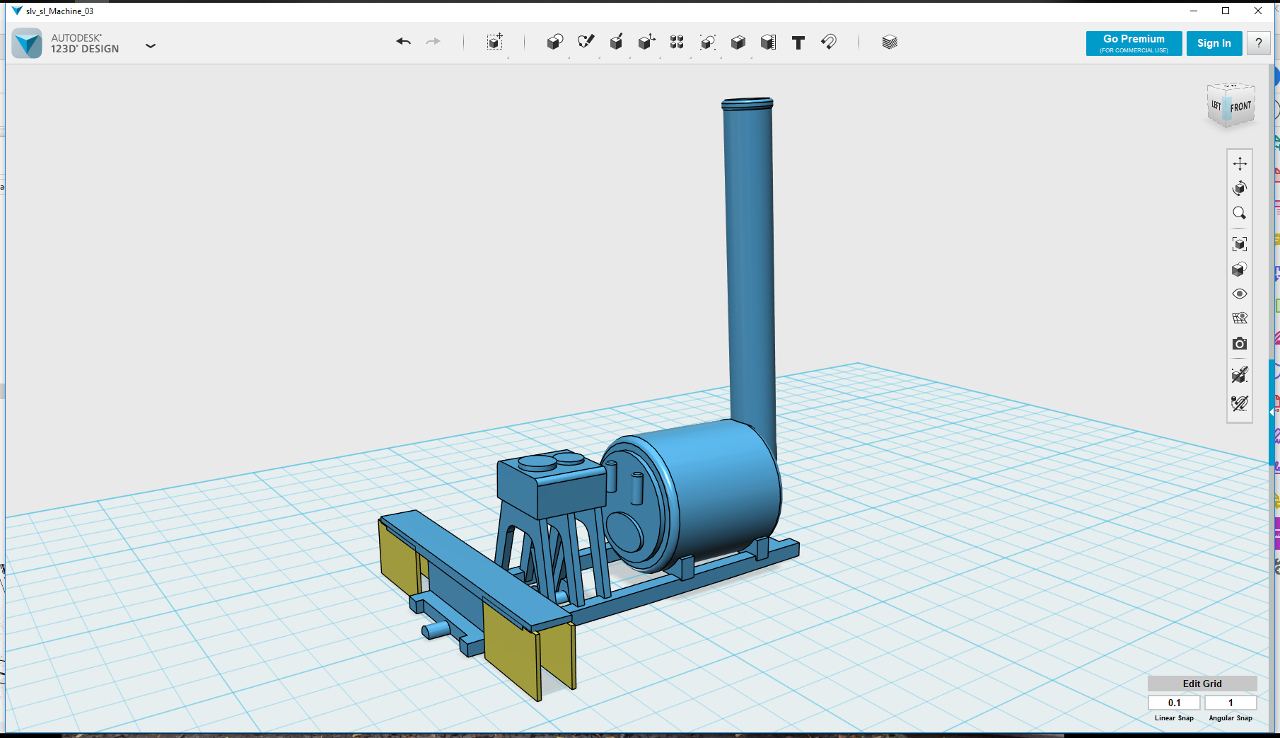
Task: Select the LEFT face of the view cube
Action: 1216,104
